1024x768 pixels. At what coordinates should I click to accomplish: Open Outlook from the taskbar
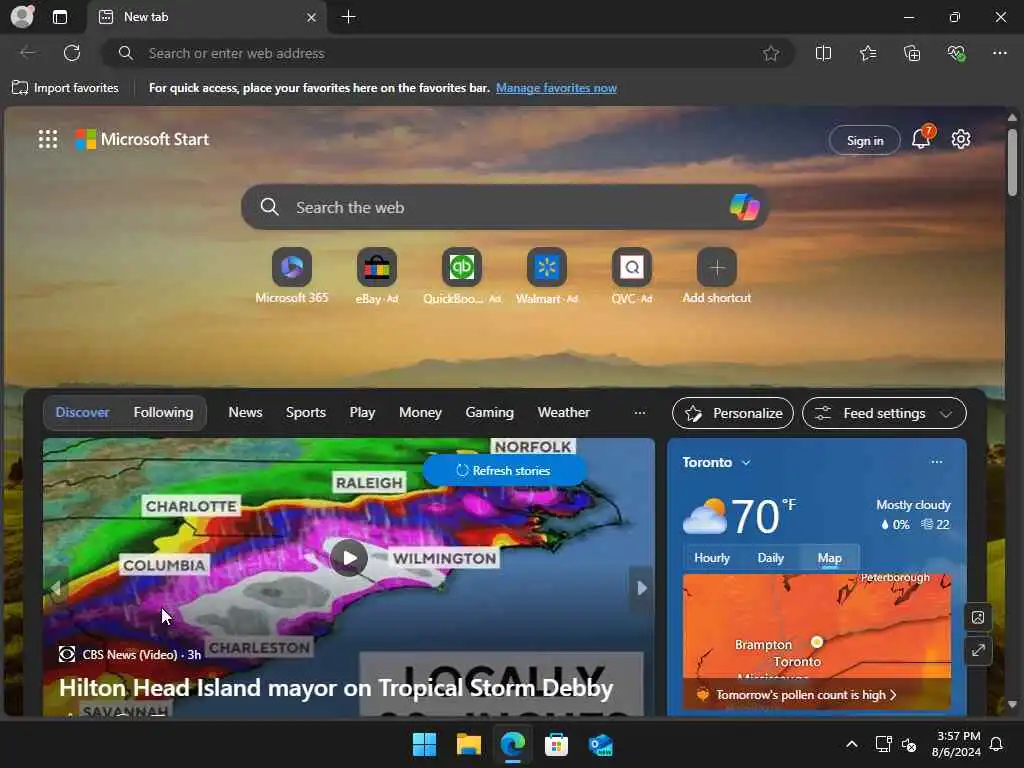[x=600, y=744]
